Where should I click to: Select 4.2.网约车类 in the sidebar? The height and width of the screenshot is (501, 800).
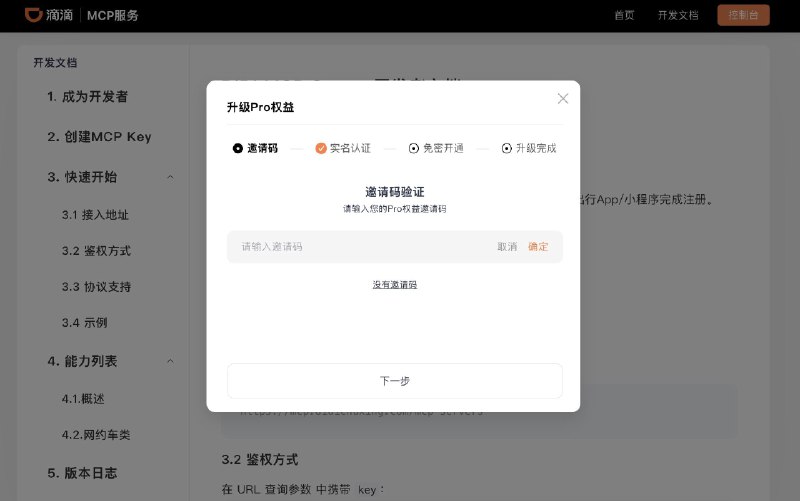96,435
